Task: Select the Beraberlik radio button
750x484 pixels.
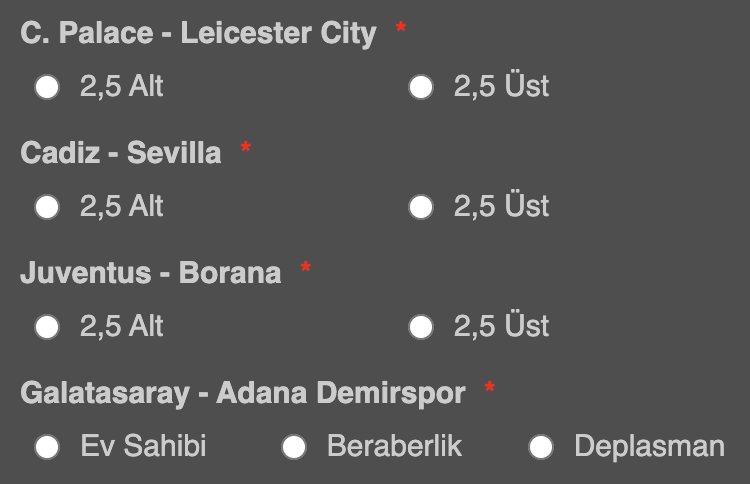Action: pyautogui.click(x=294, y=447)
